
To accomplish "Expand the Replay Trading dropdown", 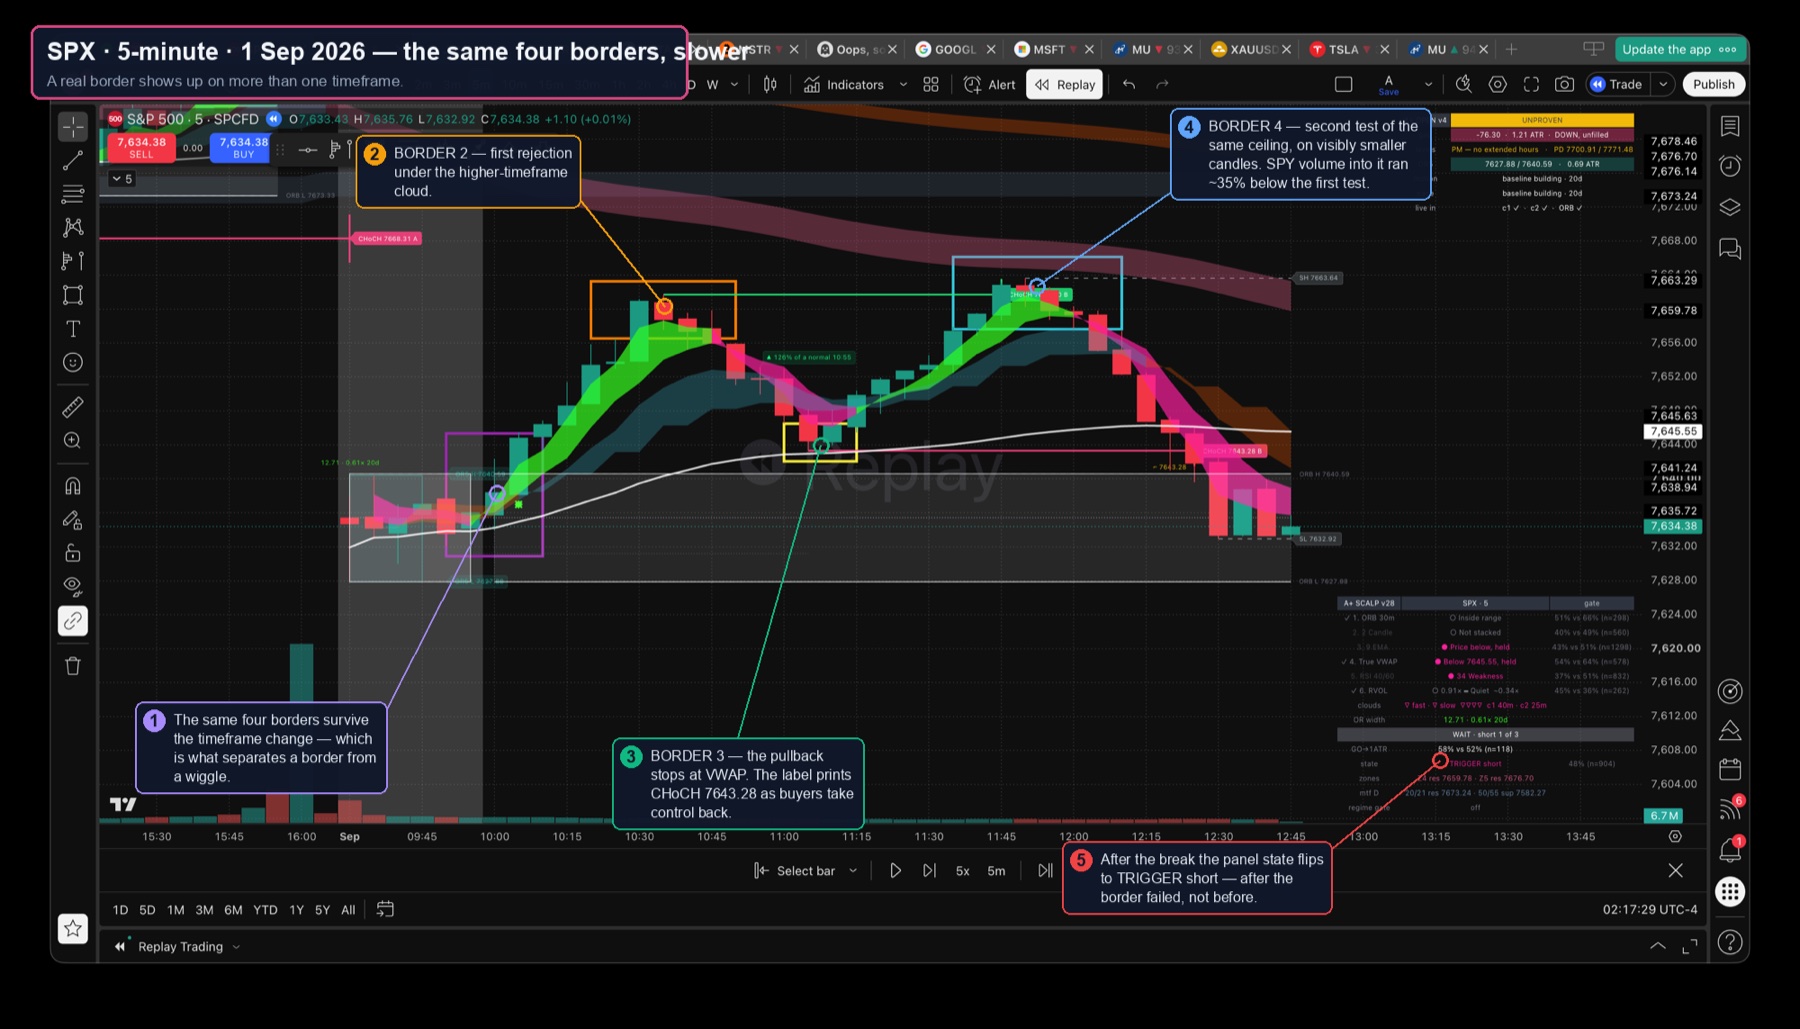I will tap(236, 947).
